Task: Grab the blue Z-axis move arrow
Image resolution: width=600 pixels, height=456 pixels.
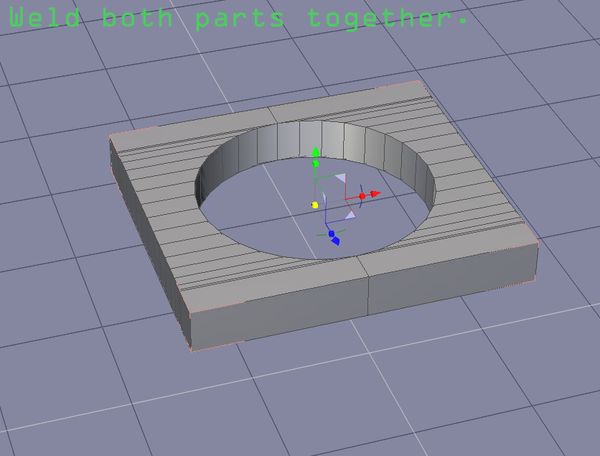Action: click(x=336, y=241)
